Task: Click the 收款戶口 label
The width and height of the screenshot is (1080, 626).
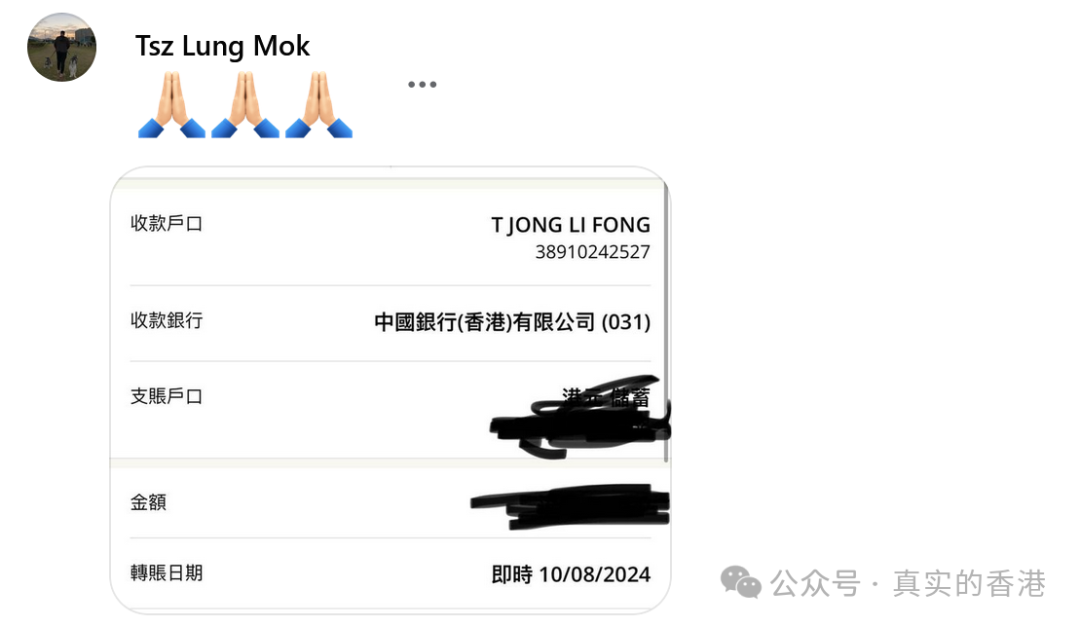Action: point(167,223)
